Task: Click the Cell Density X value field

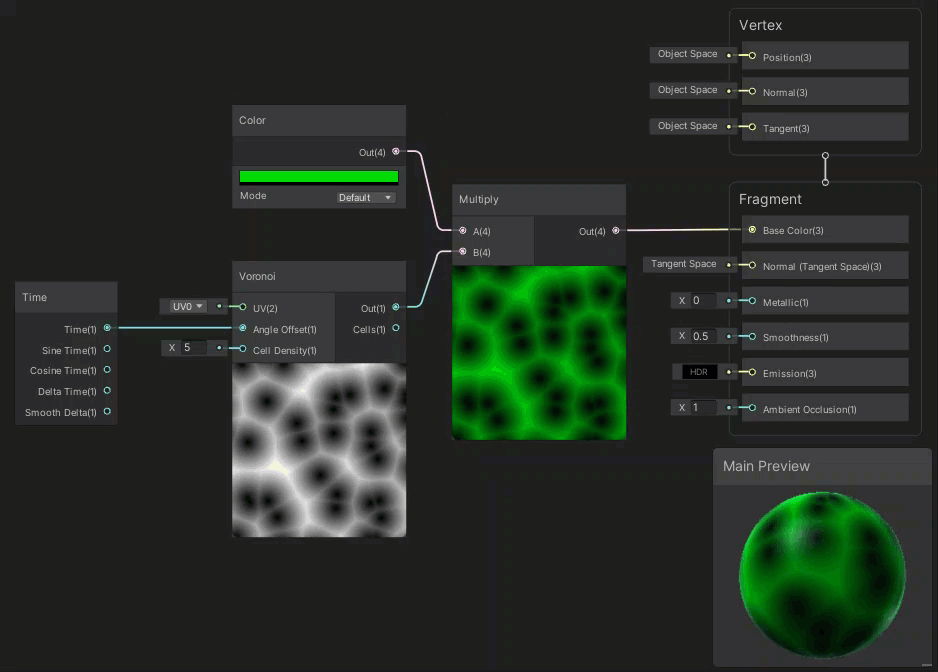Action: tap(194, 348)
